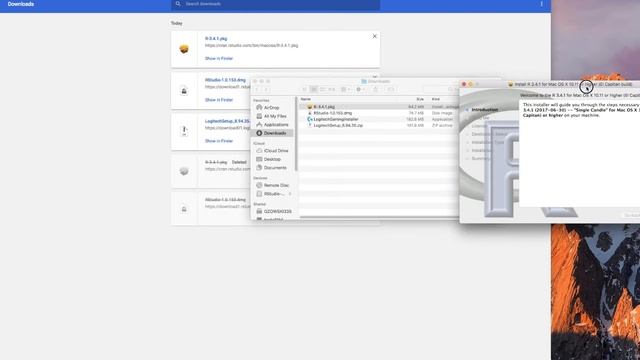Go back in the Finder window

[x=257, y=89]
